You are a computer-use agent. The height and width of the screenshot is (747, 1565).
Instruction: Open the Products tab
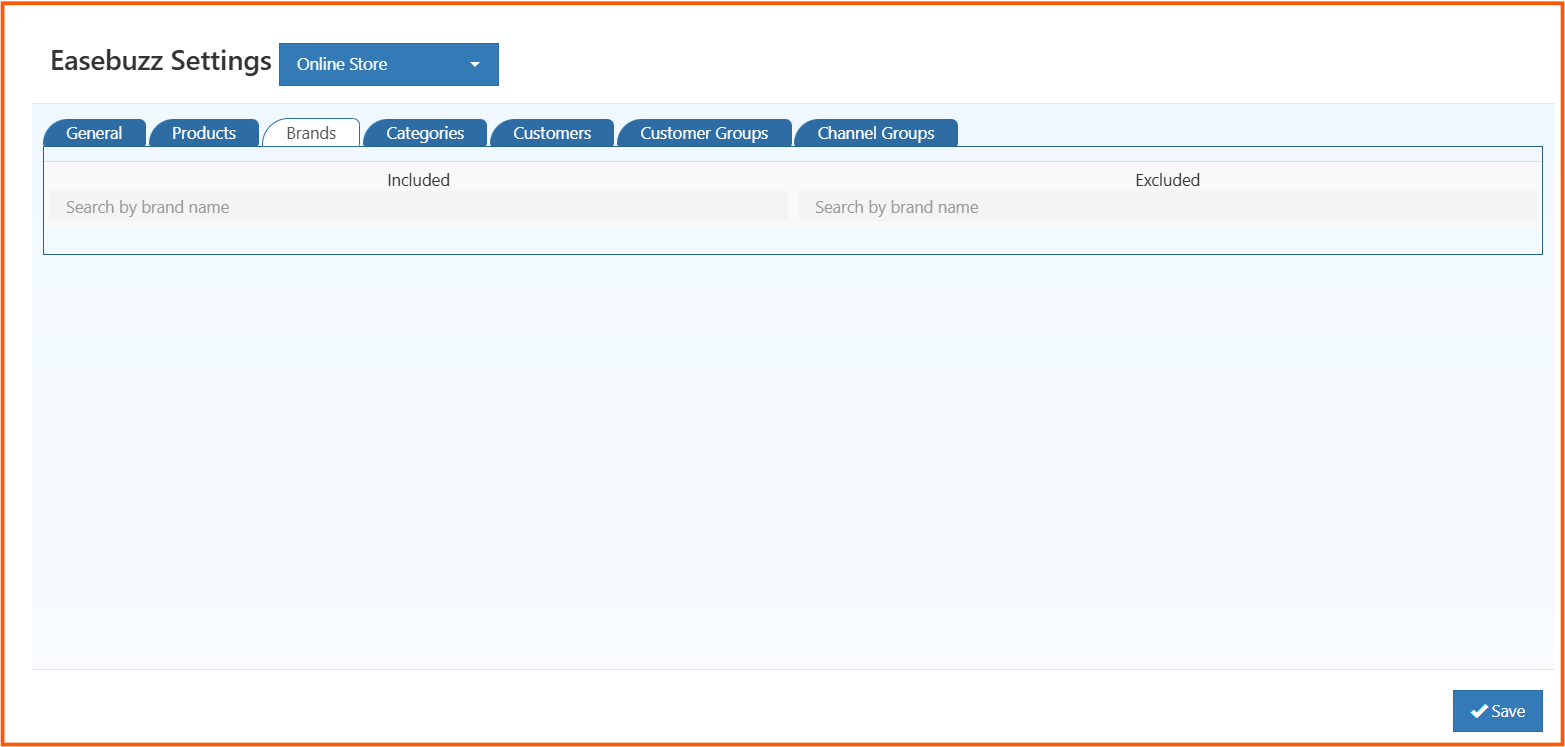point(204,132)
